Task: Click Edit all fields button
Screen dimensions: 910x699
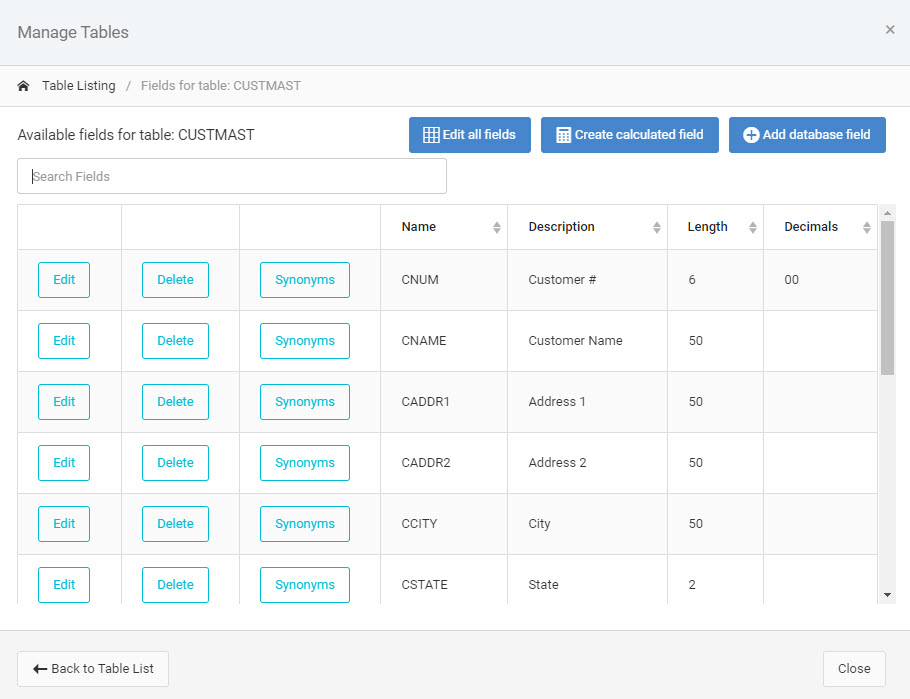Action: click(470, 135)
